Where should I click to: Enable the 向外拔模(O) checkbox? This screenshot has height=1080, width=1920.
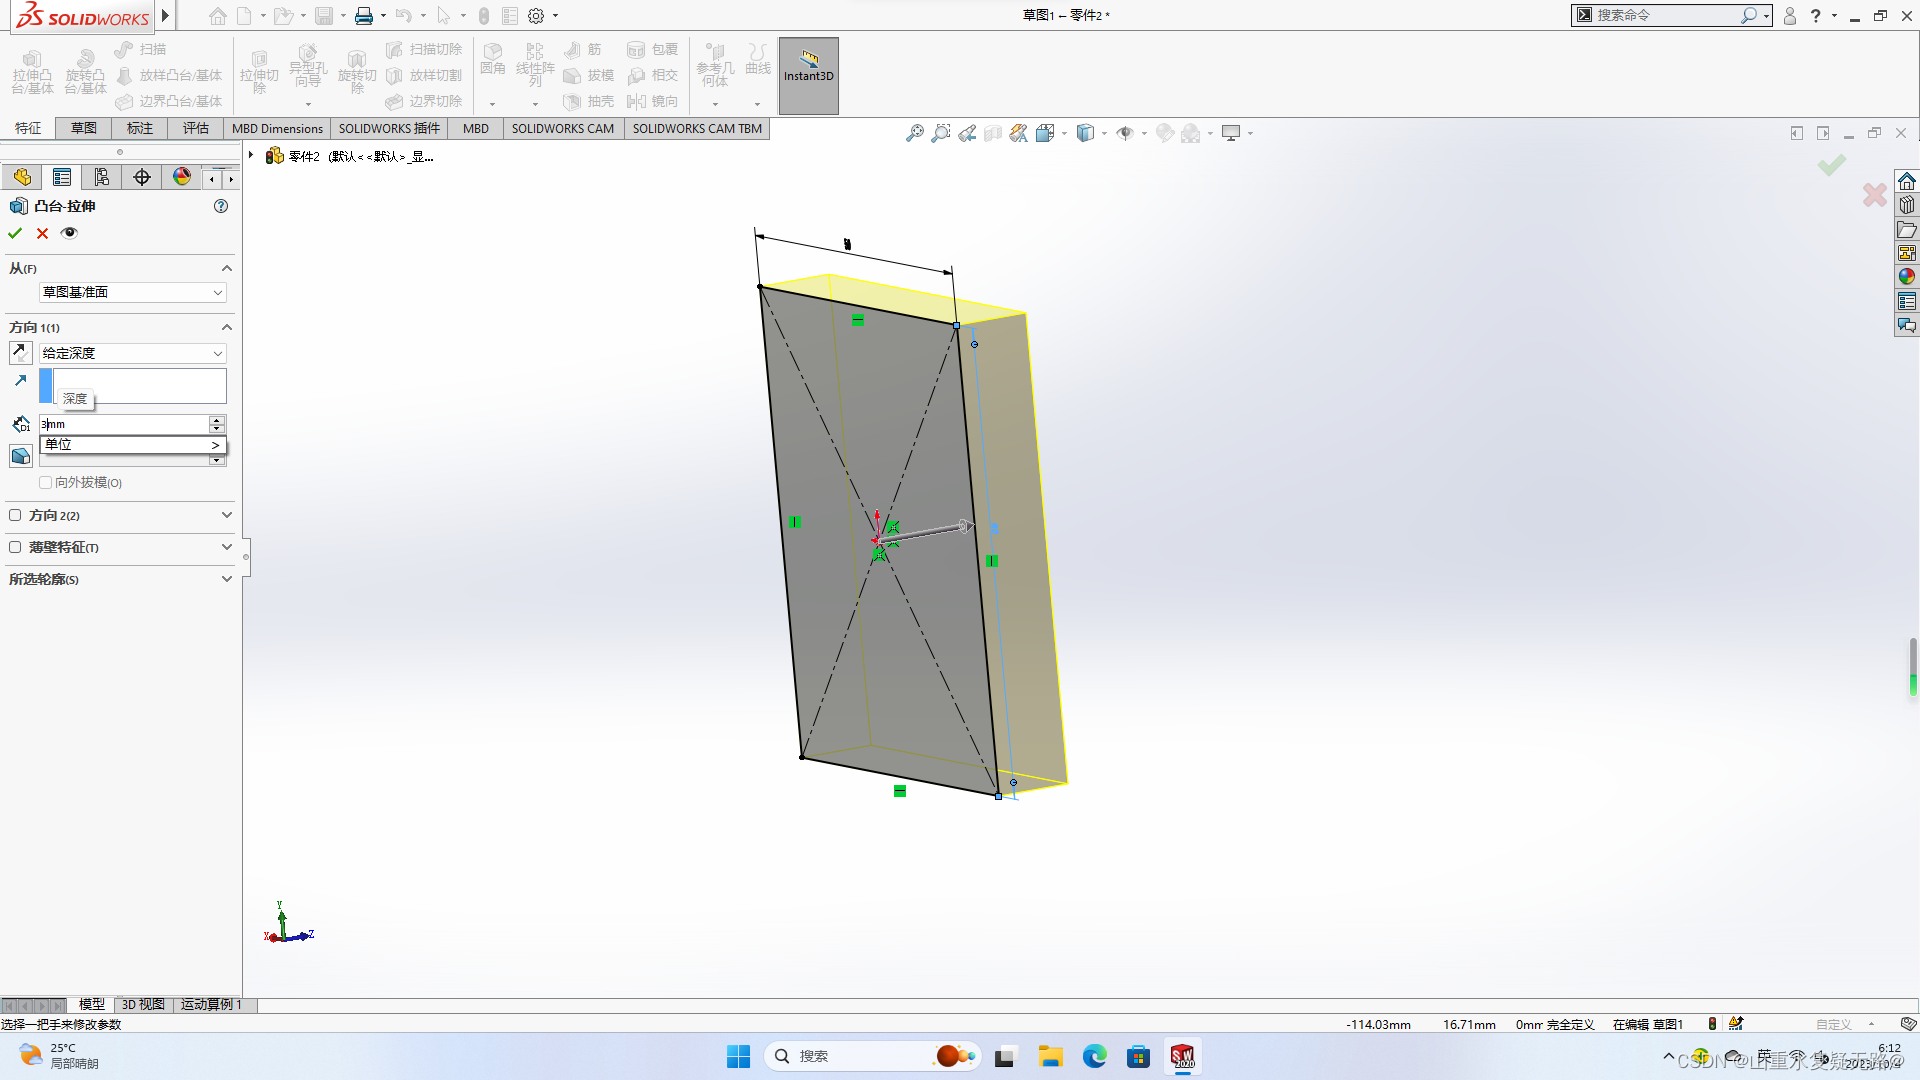46,482
